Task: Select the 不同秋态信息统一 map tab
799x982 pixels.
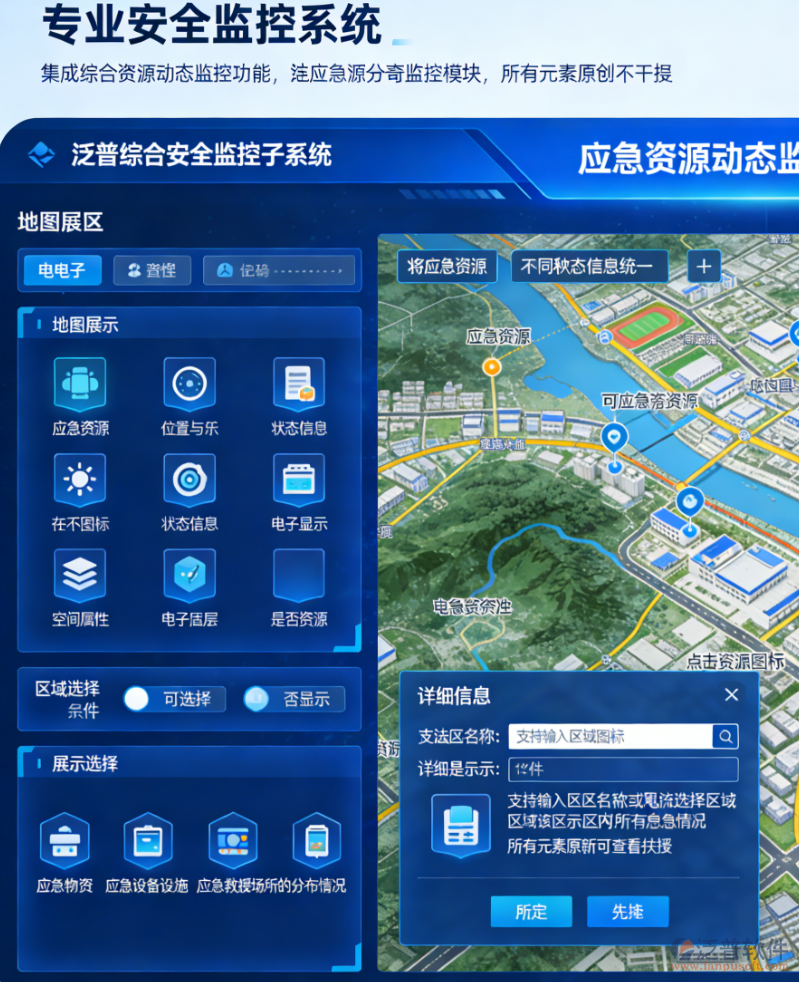Action: pos(589,266)
